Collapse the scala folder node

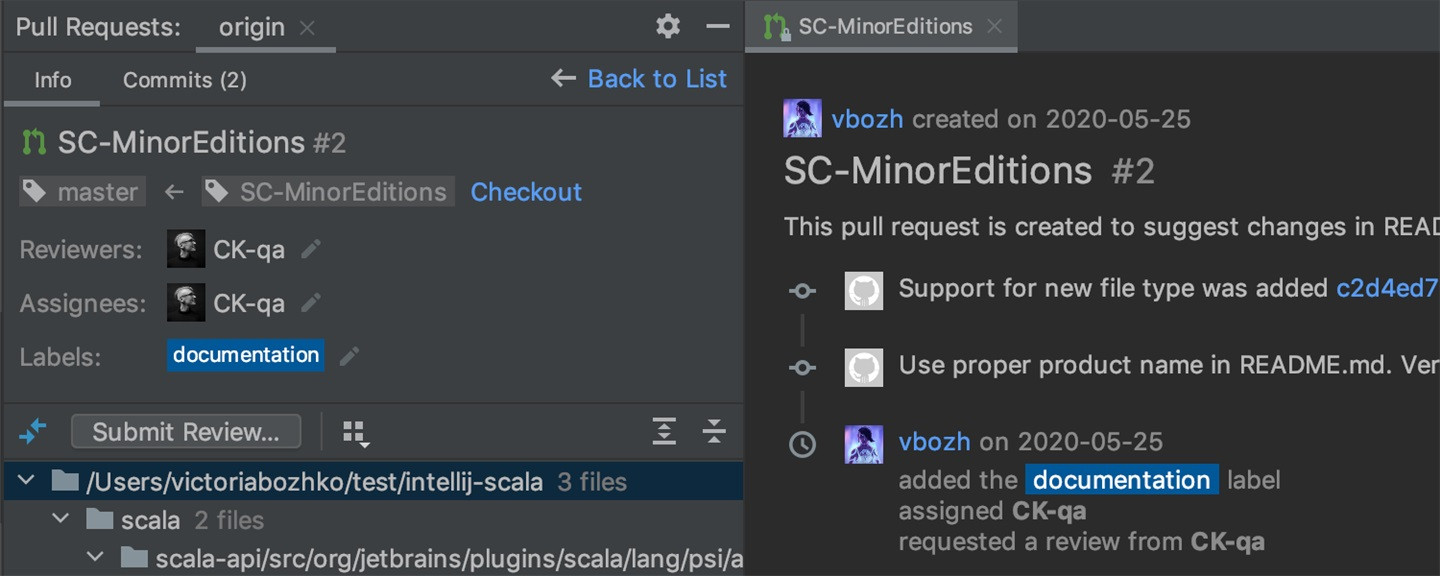[61, 520]
